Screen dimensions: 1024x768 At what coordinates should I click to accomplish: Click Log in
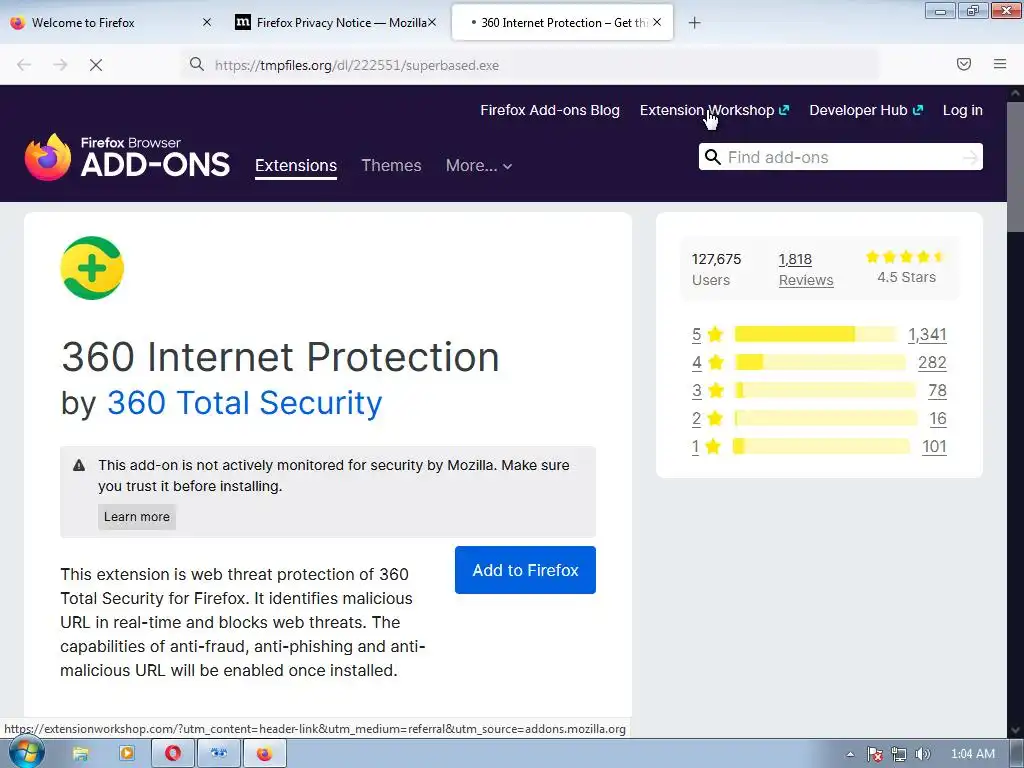963,110
